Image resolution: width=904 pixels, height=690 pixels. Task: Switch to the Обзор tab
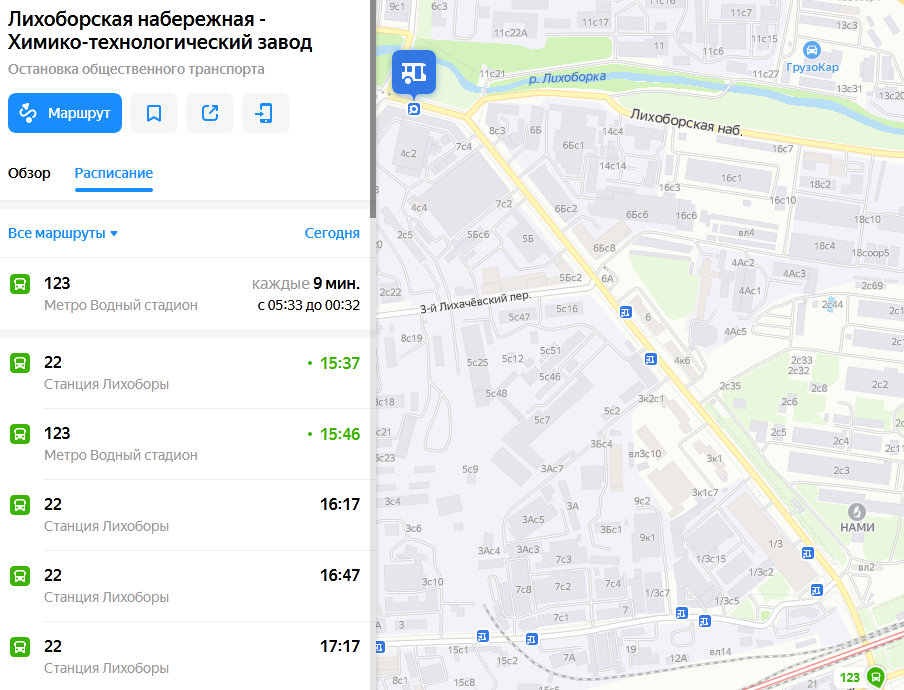29,173
